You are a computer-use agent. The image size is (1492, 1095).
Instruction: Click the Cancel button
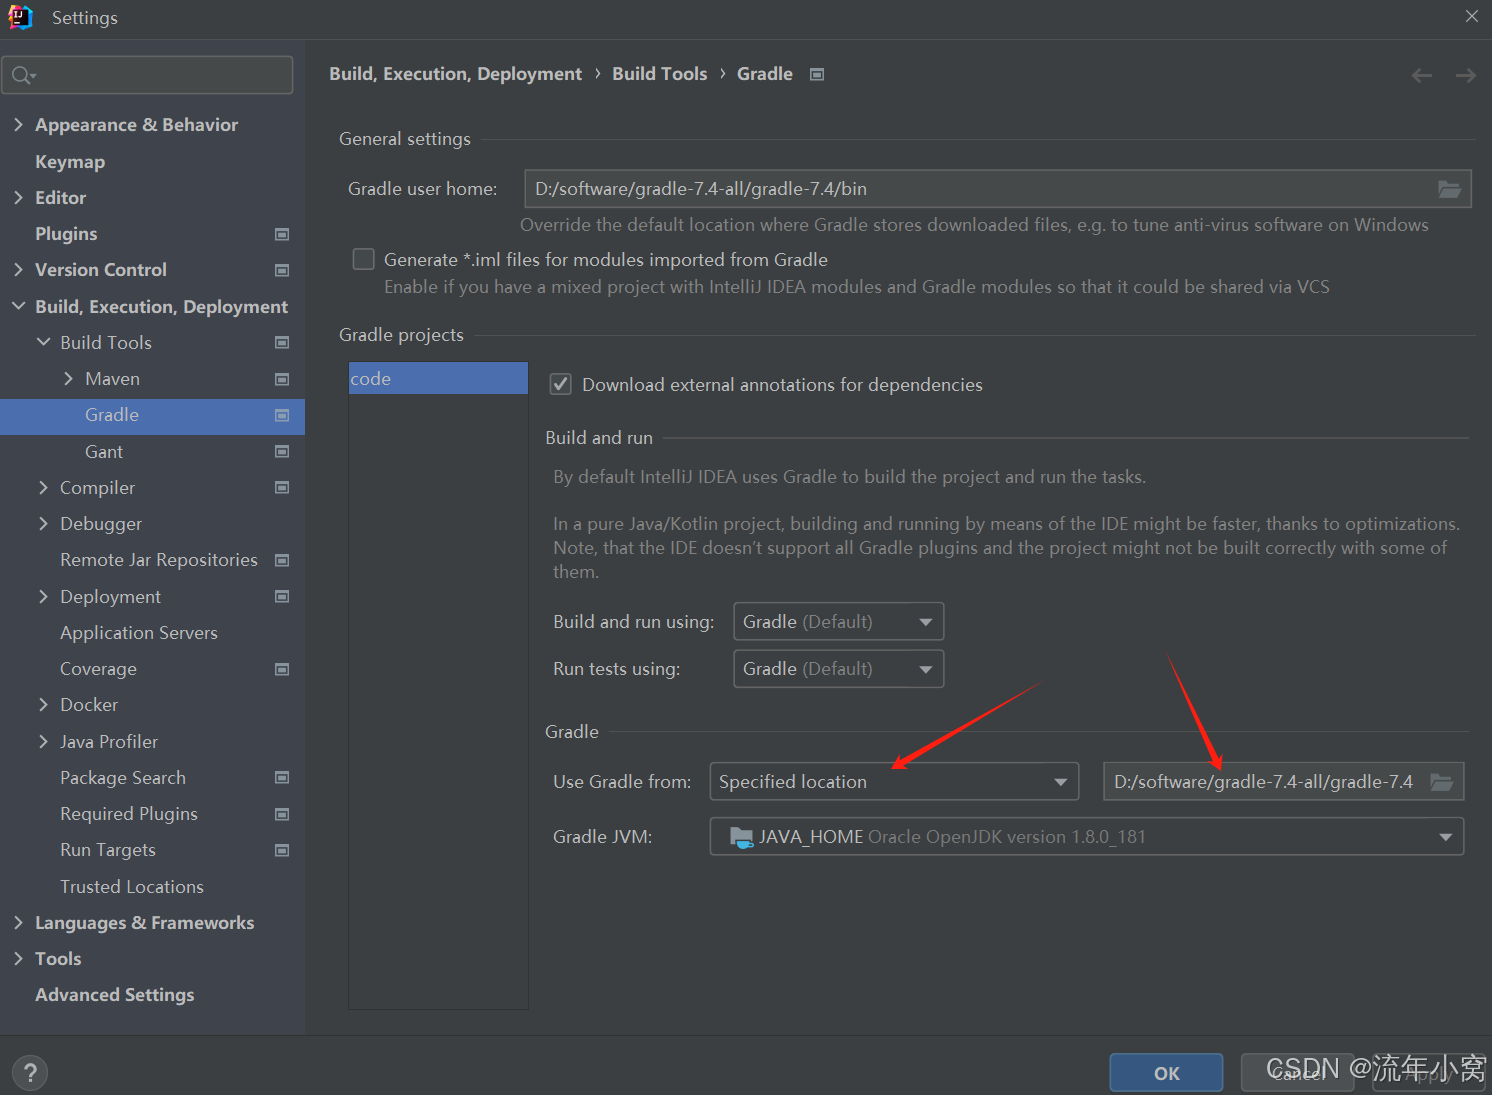pyautogui.click(x=1297, y=1071)
